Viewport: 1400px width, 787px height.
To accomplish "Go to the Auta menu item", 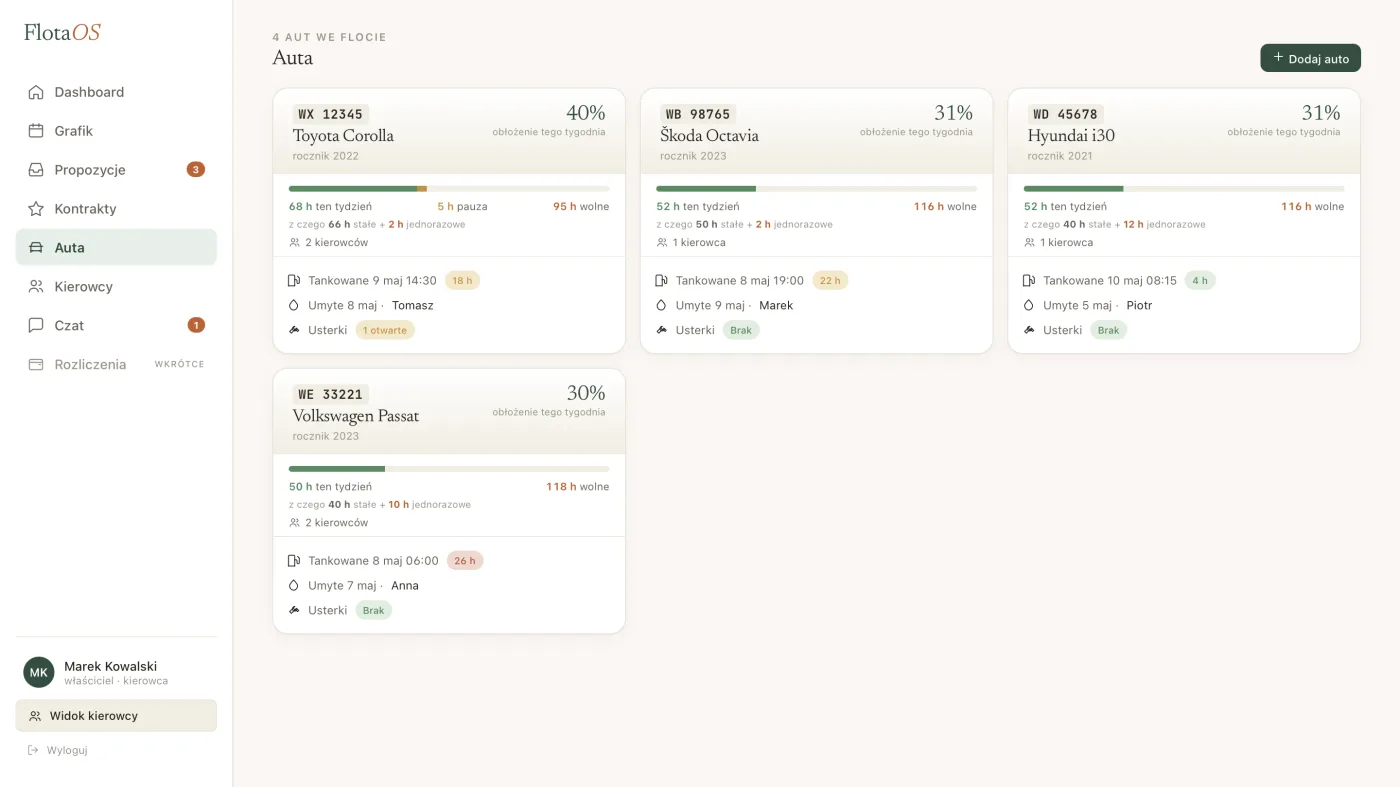I will (116, 247).
